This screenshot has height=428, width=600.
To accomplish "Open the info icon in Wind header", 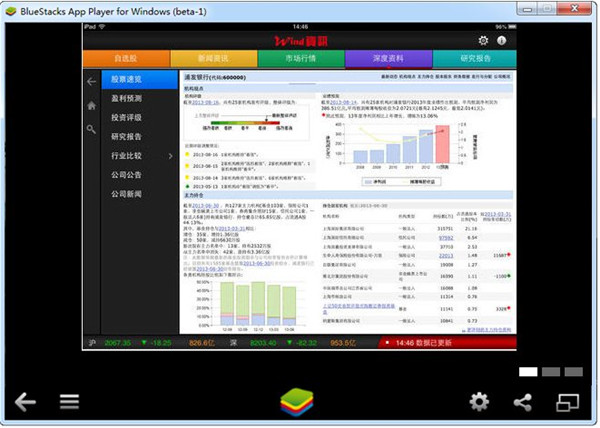I will click(x=502, y=40).
